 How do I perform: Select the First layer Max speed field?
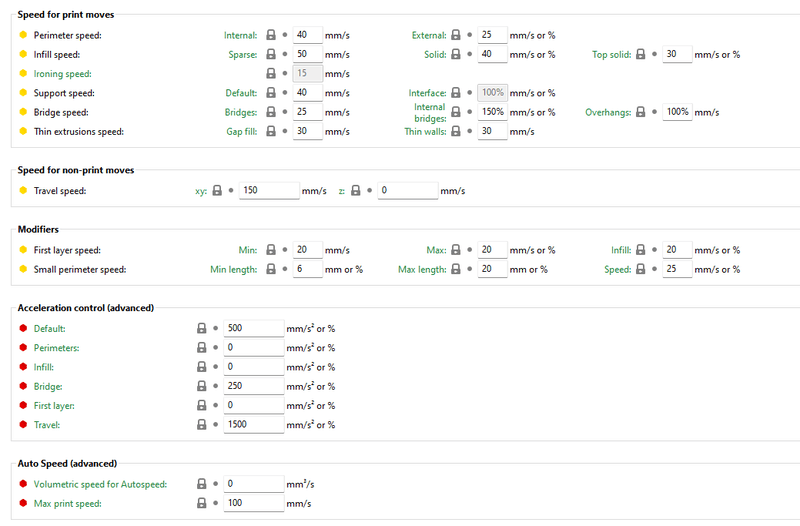(x=492, y=250)
